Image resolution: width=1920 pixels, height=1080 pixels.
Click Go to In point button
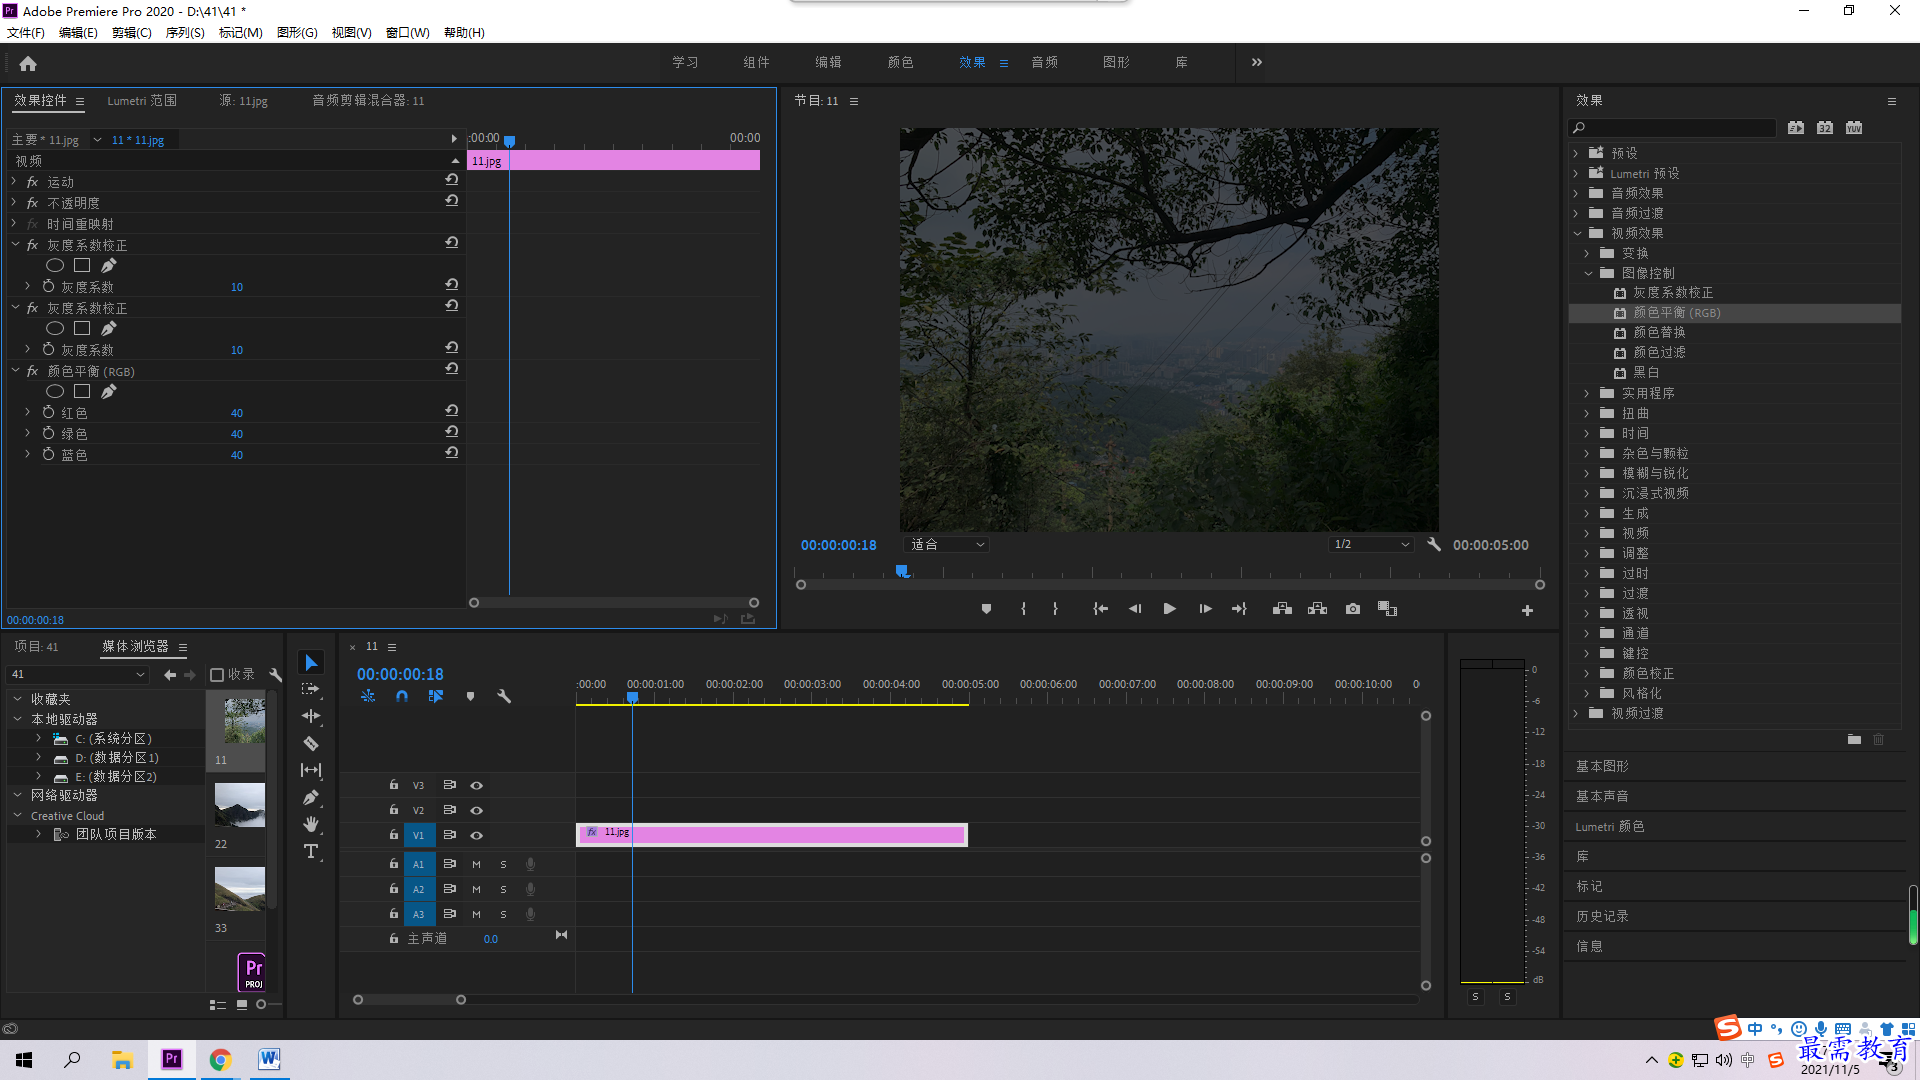(1100, 609)
